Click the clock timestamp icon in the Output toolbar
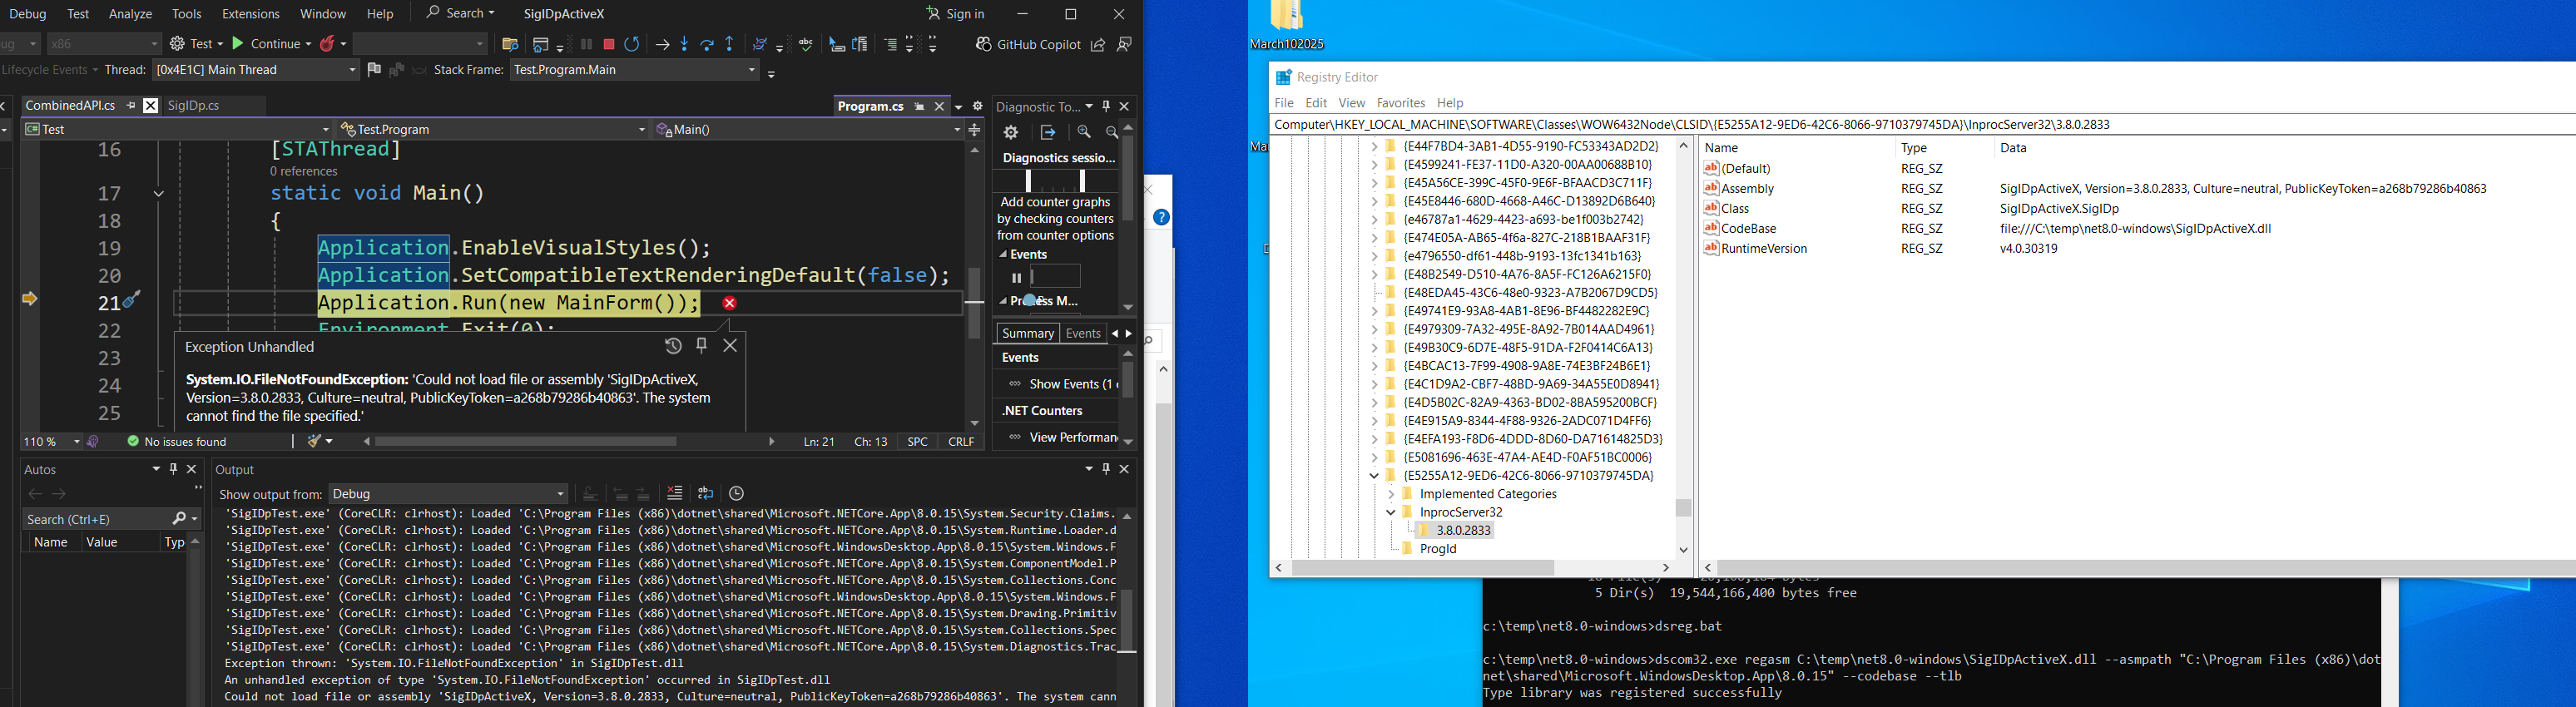The height and width of the screenshot is (707, 2576). pos(737,493)
